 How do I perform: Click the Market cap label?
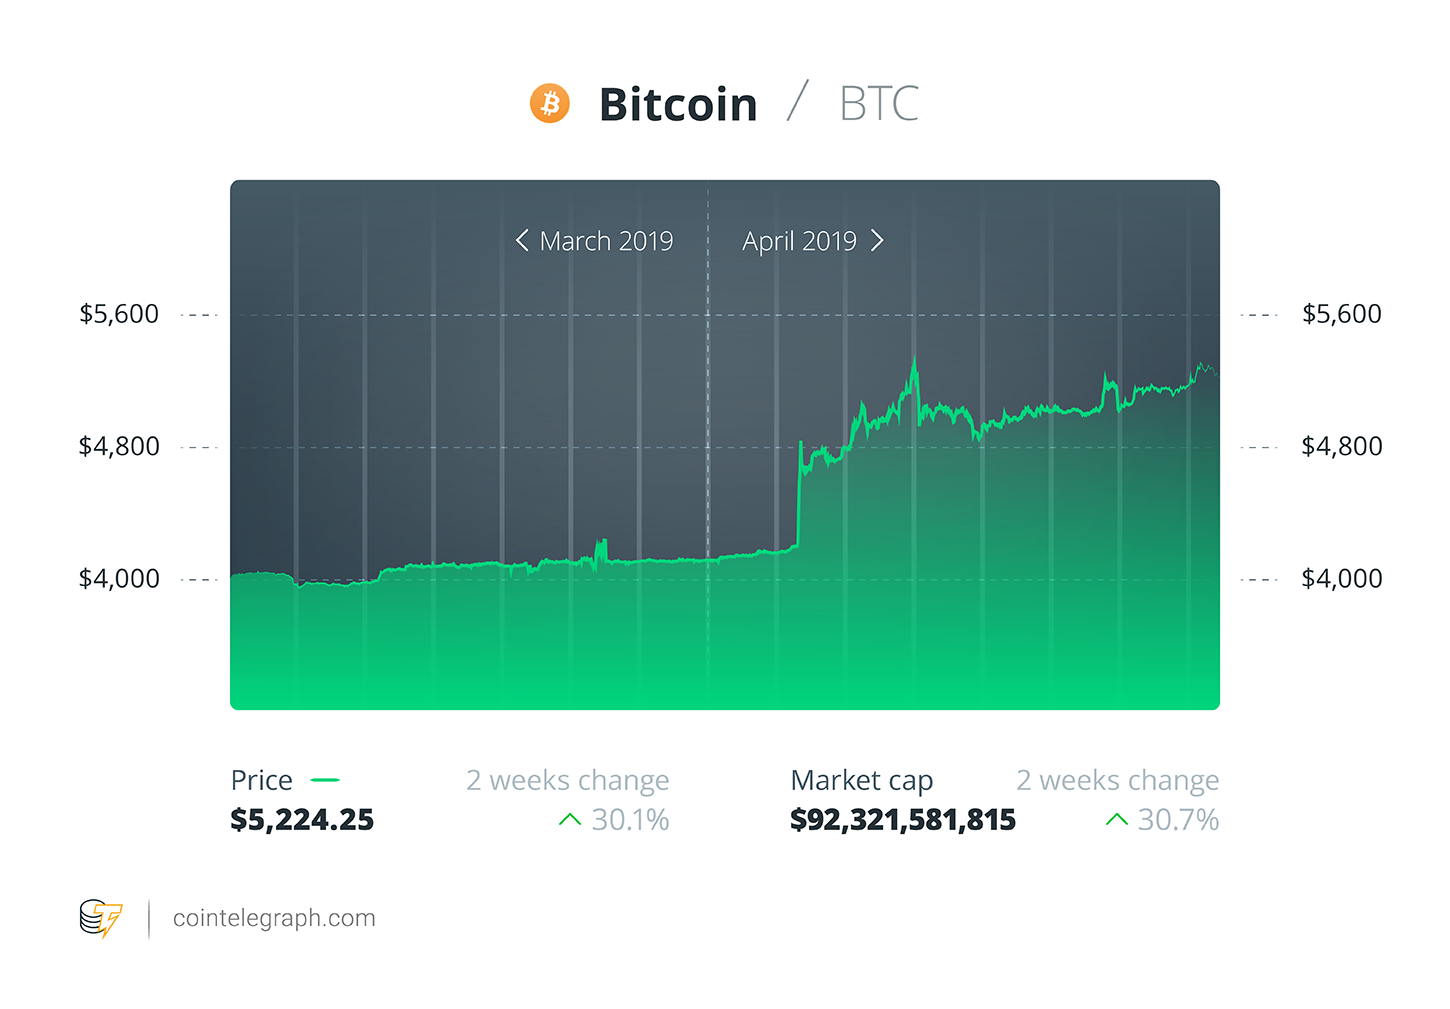pos(862,780)
